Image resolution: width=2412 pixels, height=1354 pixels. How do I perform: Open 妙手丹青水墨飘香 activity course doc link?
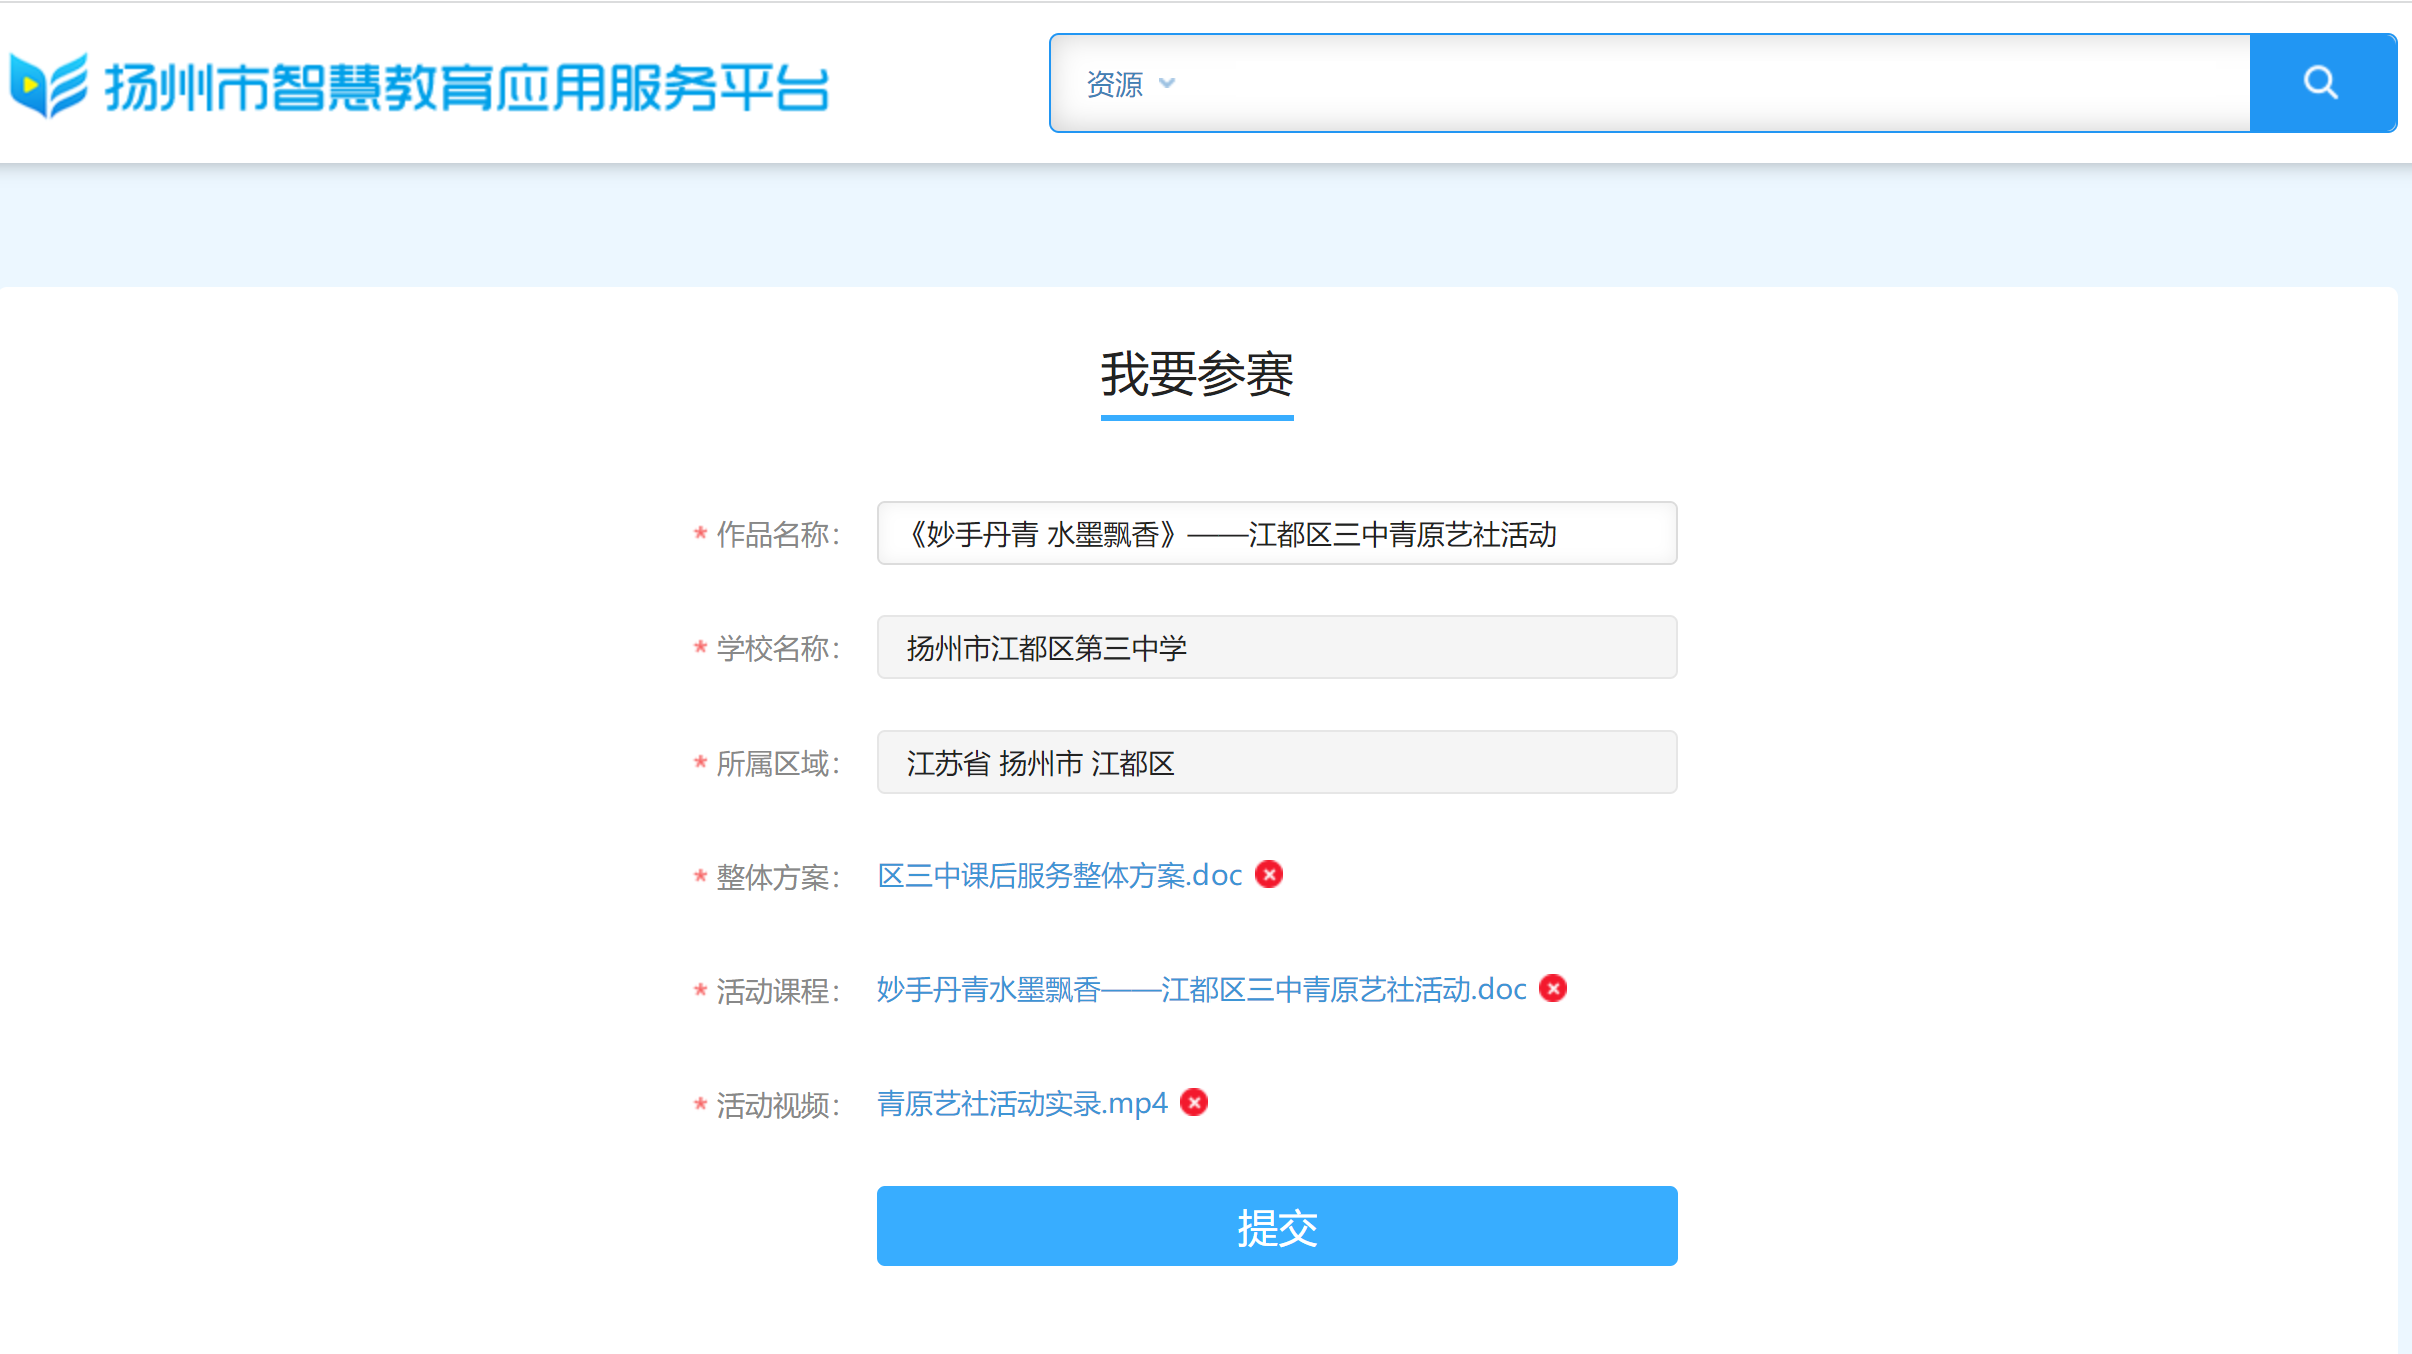[1202, 990]
